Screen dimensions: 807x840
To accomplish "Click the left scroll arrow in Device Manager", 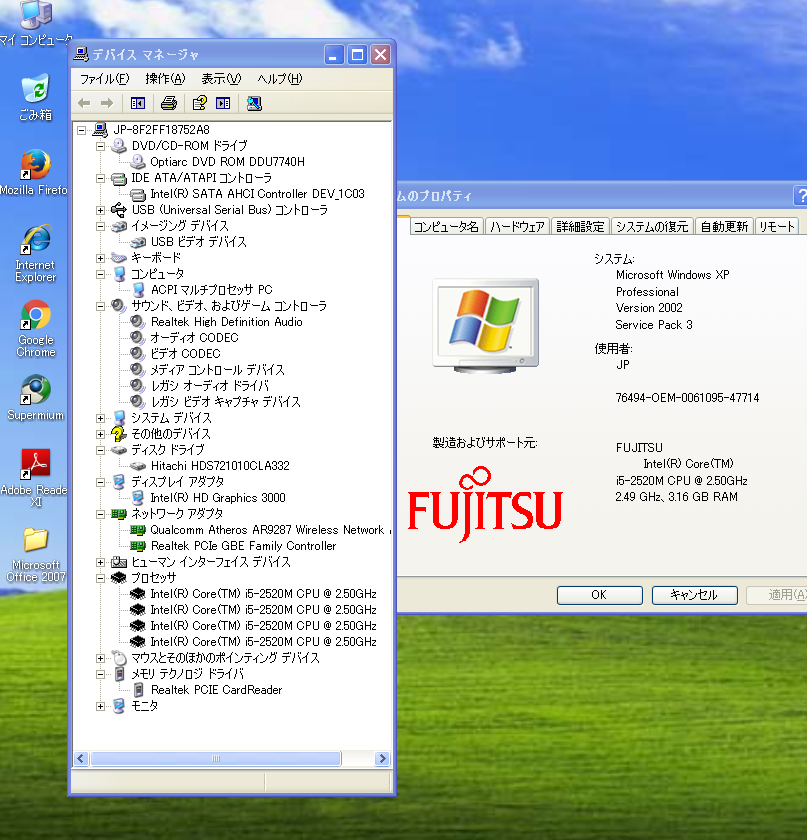I will 81,759.
